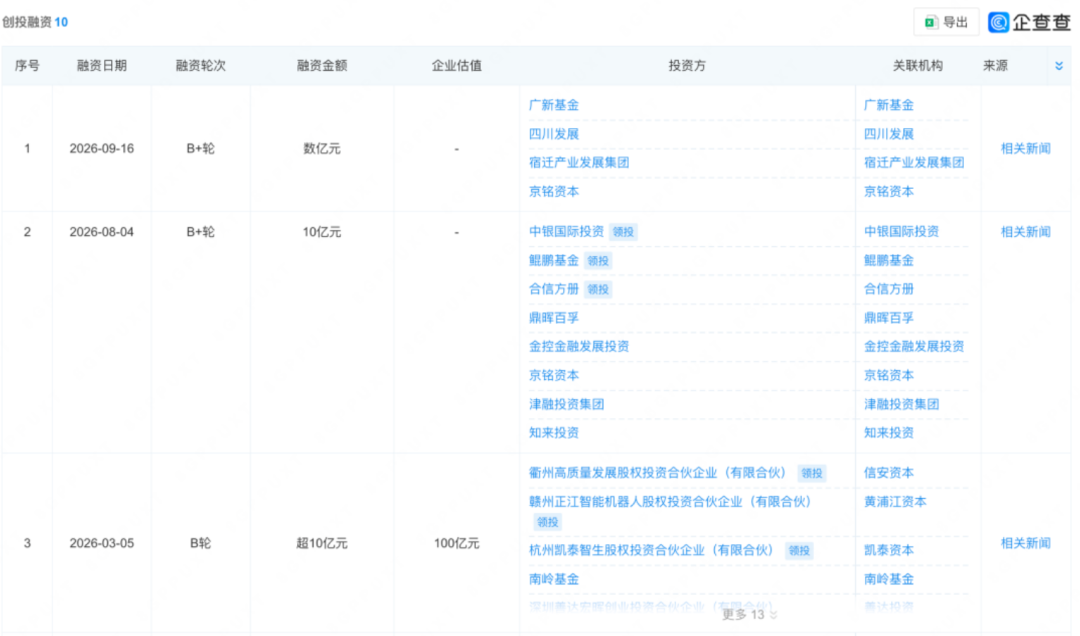Open investor 津融投资集团 in 投资方 column
Image resolution: width=1080 pixels, height=636 pixels.
point(566,404)
